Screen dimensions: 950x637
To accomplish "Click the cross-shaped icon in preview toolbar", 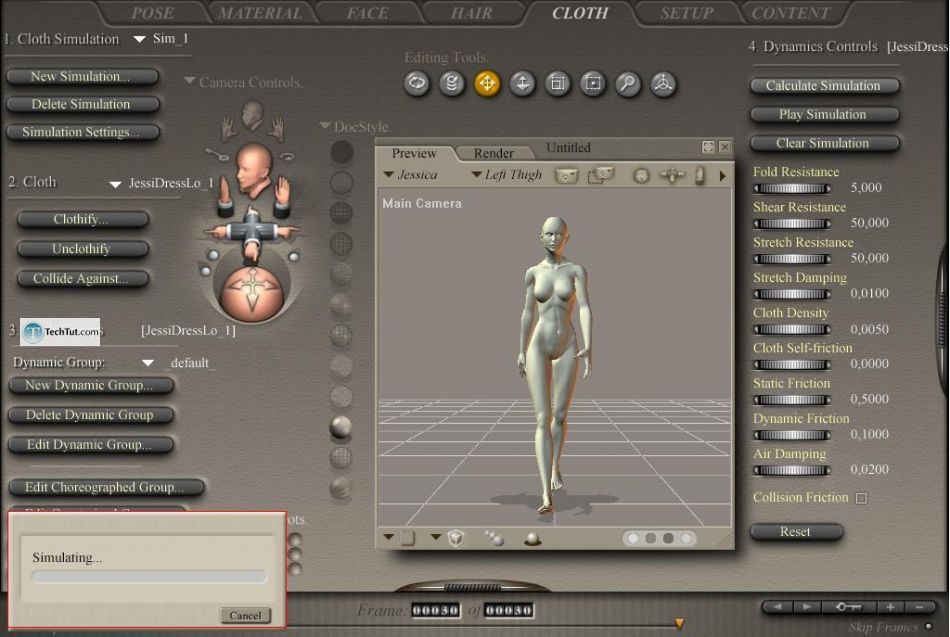I will pos(671,176).
